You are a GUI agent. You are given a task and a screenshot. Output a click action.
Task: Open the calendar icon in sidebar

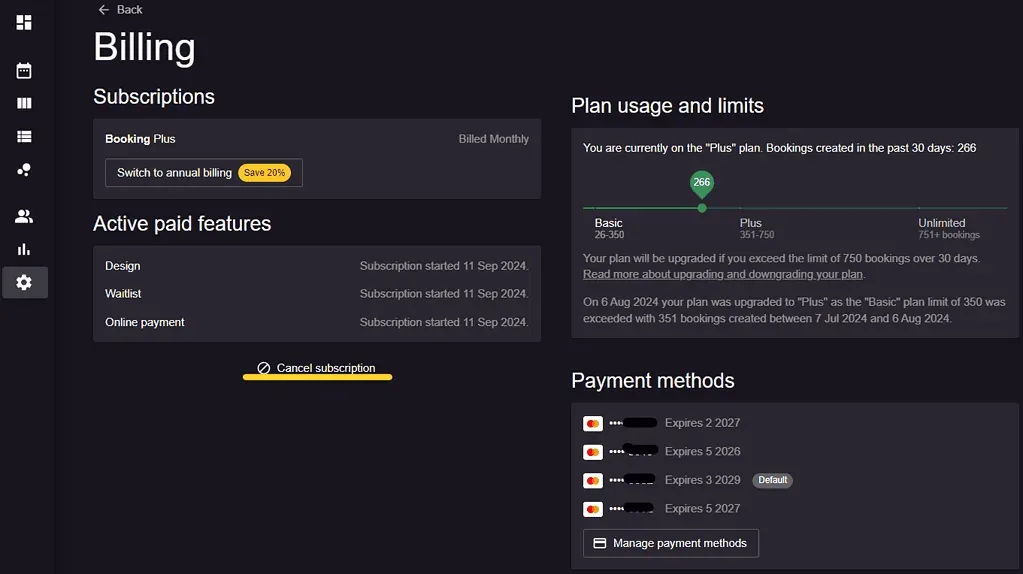23,70
